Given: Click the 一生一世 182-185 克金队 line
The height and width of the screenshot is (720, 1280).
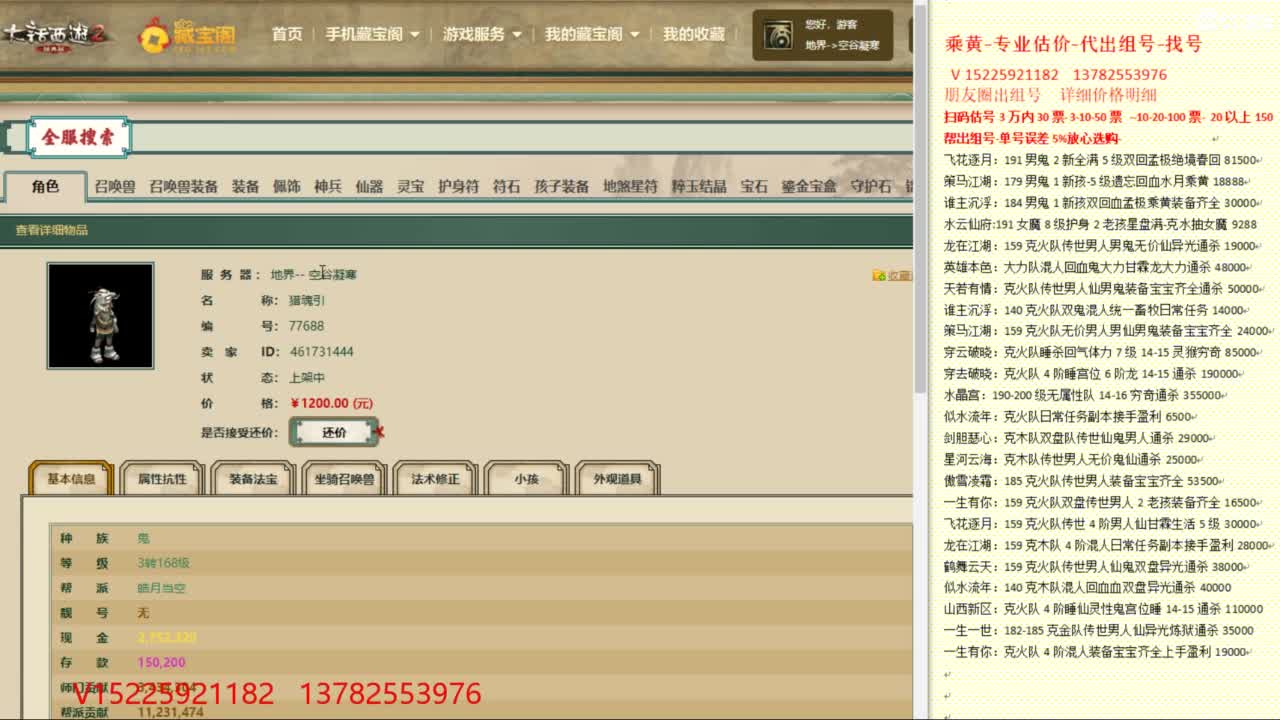Looking at the screenshot, I should tap(1100, 631).
